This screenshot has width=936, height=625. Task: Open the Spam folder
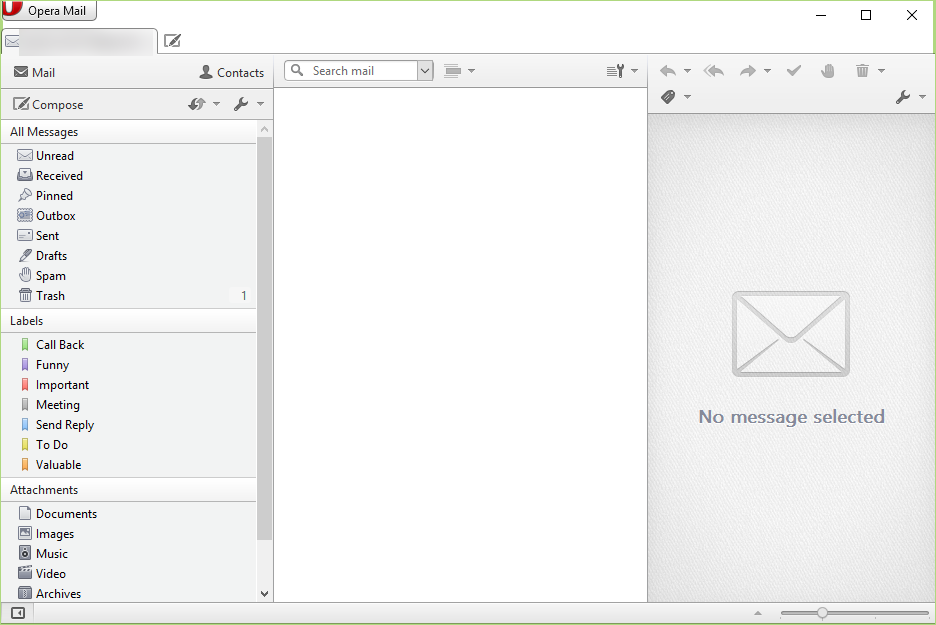tap(129, 276)
